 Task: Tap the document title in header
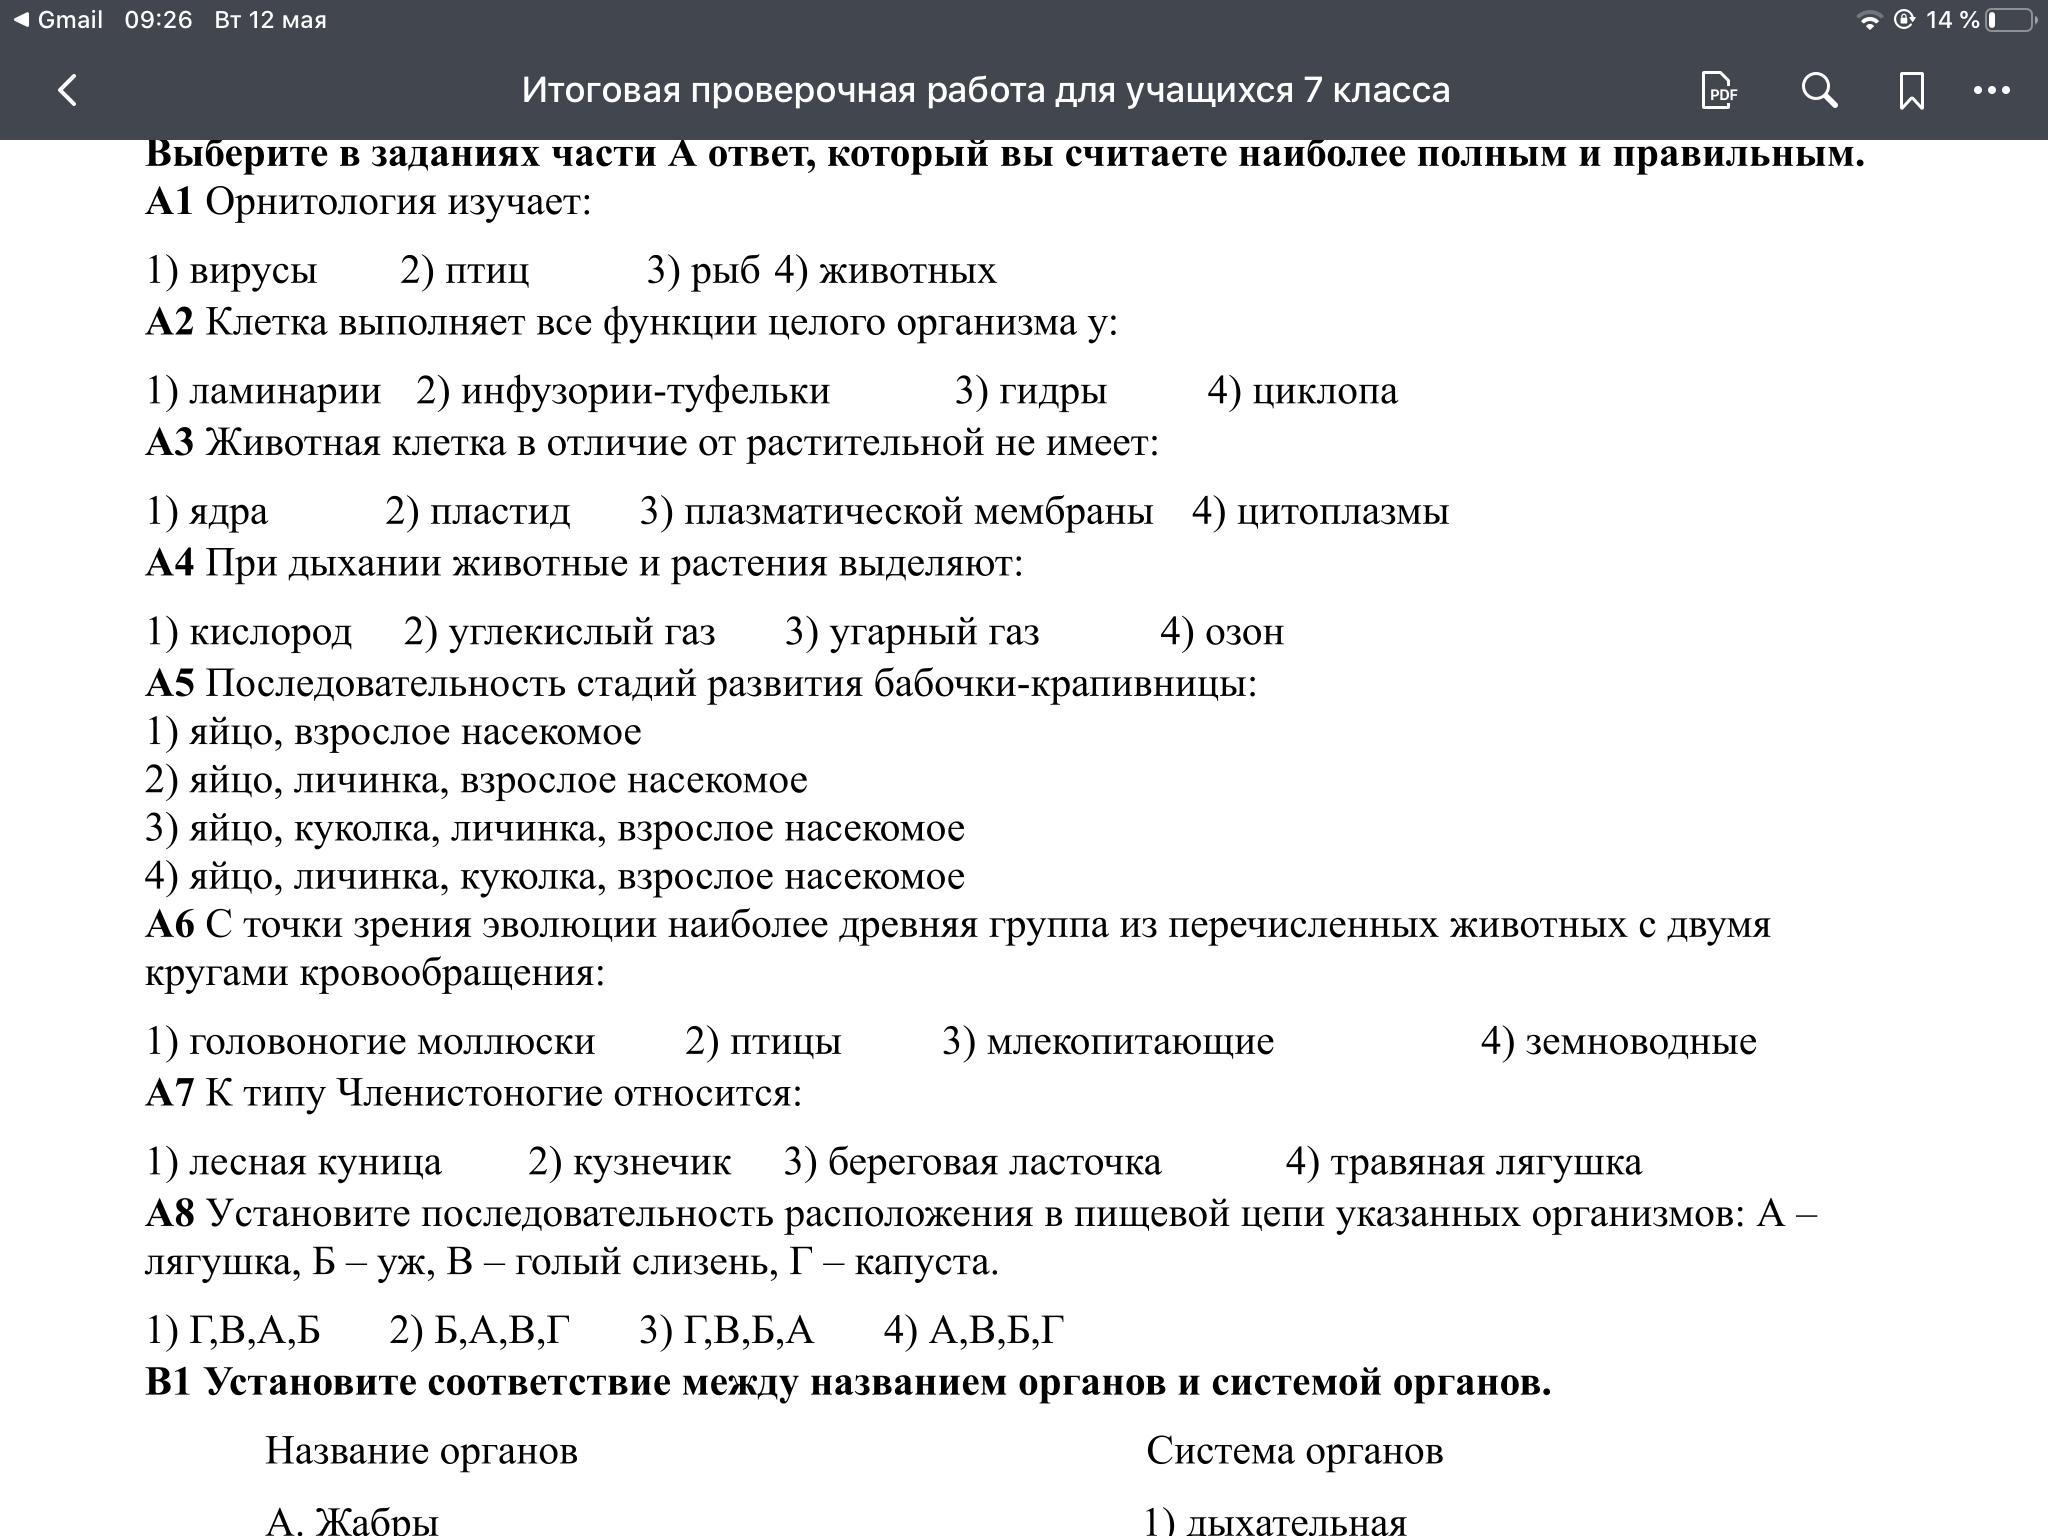[x=985, y=91]
